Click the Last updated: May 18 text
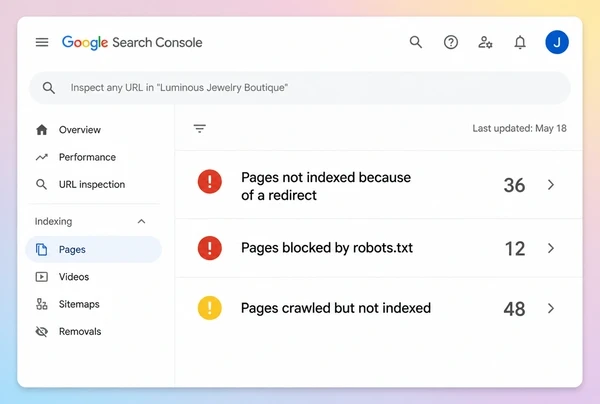The width and height of the screenshot is (600, 404). click(519, 129)
